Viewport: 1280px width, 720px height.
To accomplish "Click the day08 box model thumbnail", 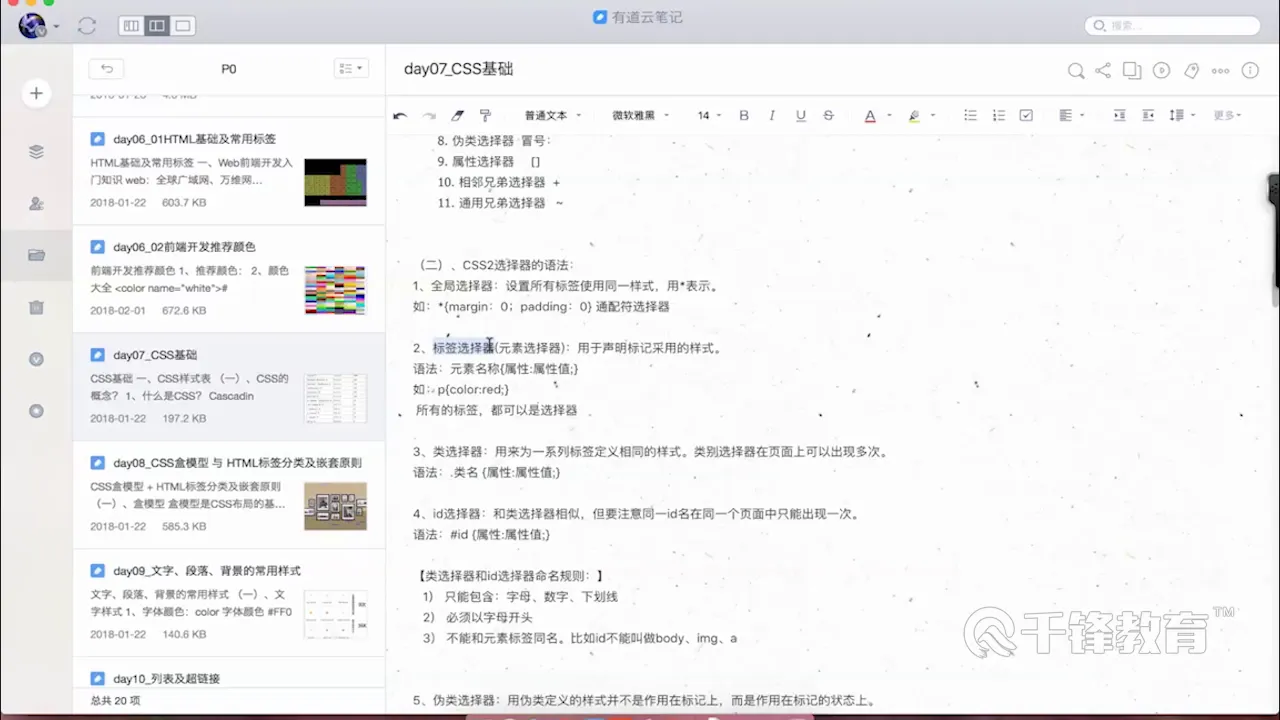I will pyautogui.click(x=335, y=506).
